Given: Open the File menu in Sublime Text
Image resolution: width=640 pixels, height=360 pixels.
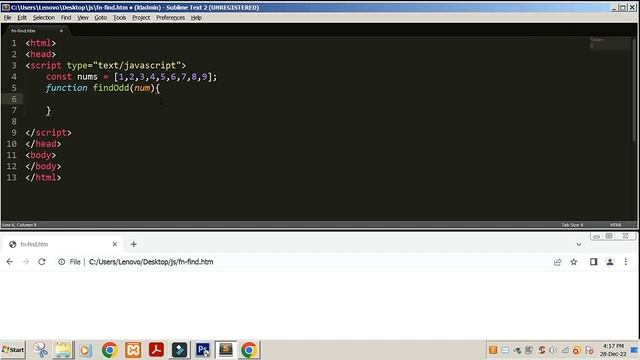Looking at the screenshot, I should [7, 18].
